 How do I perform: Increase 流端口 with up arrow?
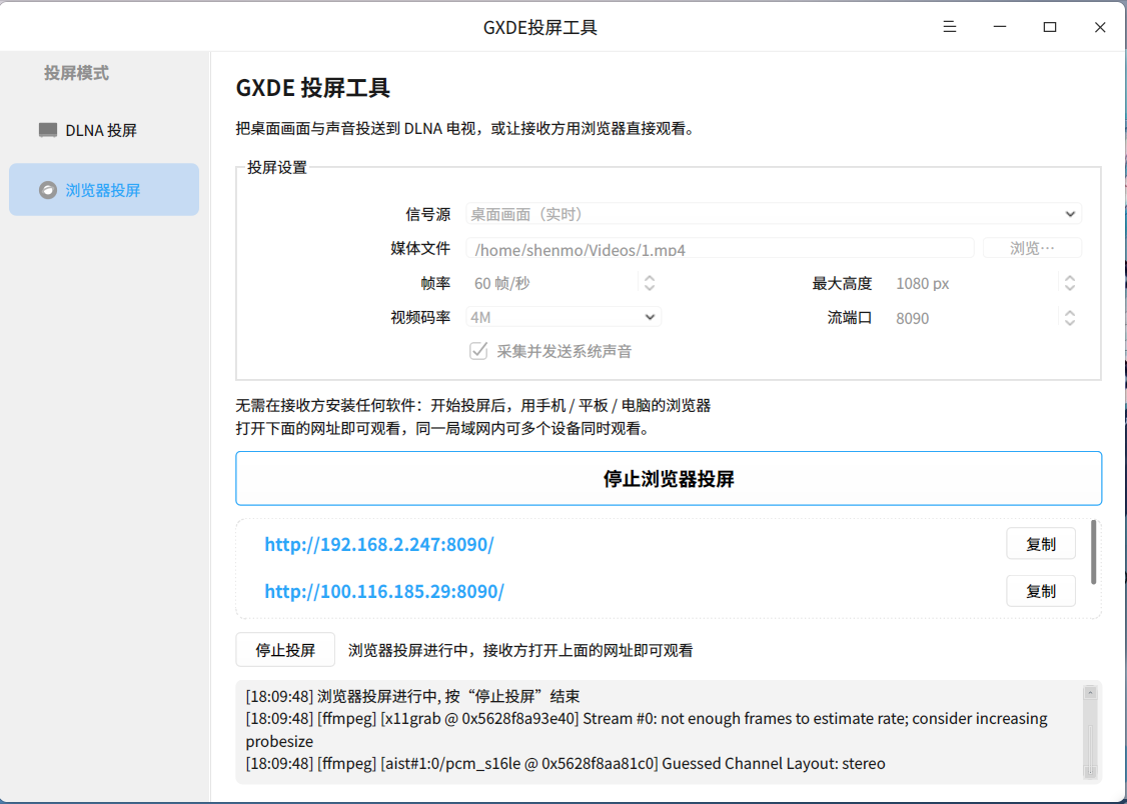(1070, 313)
